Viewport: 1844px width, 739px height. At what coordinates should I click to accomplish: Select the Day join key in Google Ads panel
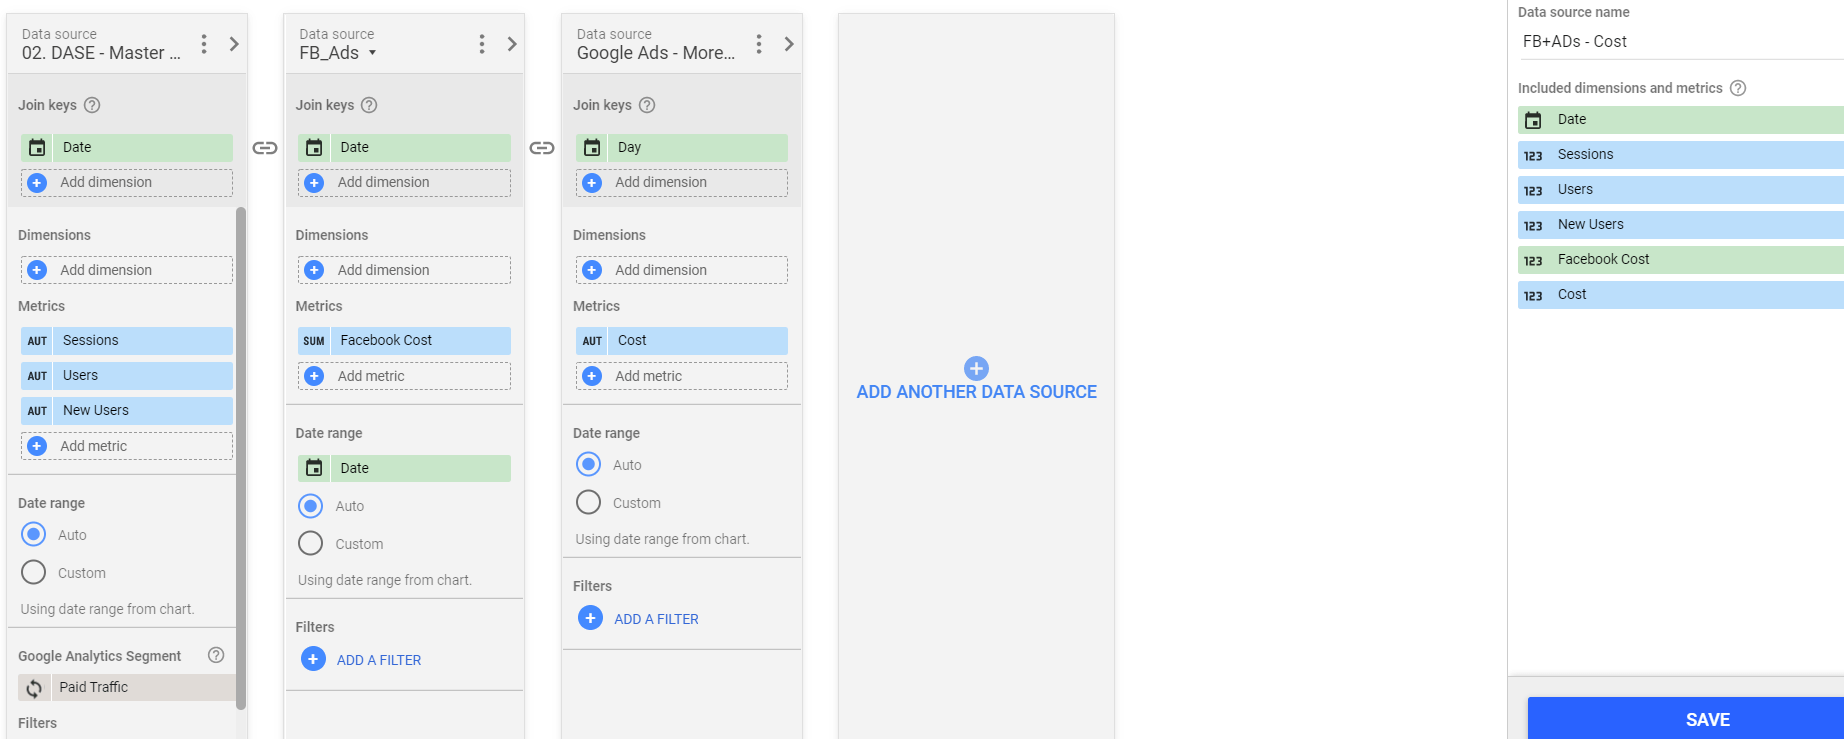(x=682, y=147)
